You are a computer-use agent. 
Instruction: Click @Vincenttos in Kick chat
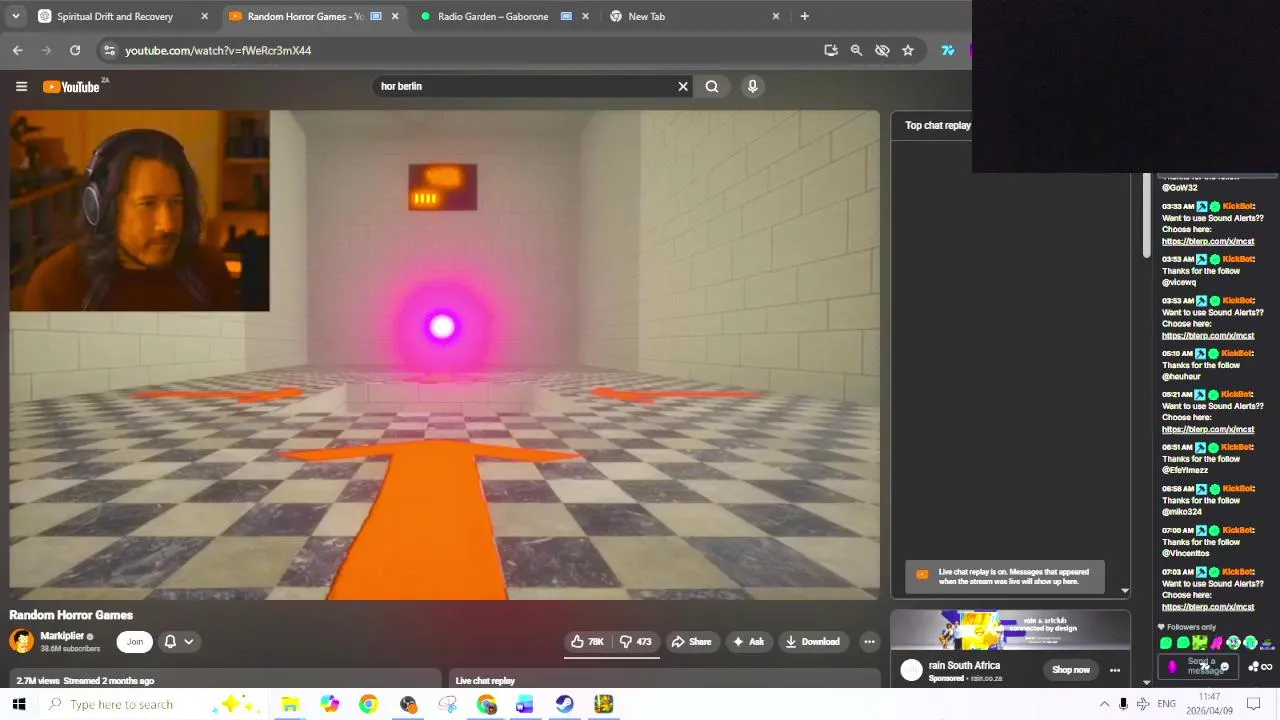(1185, 553)
